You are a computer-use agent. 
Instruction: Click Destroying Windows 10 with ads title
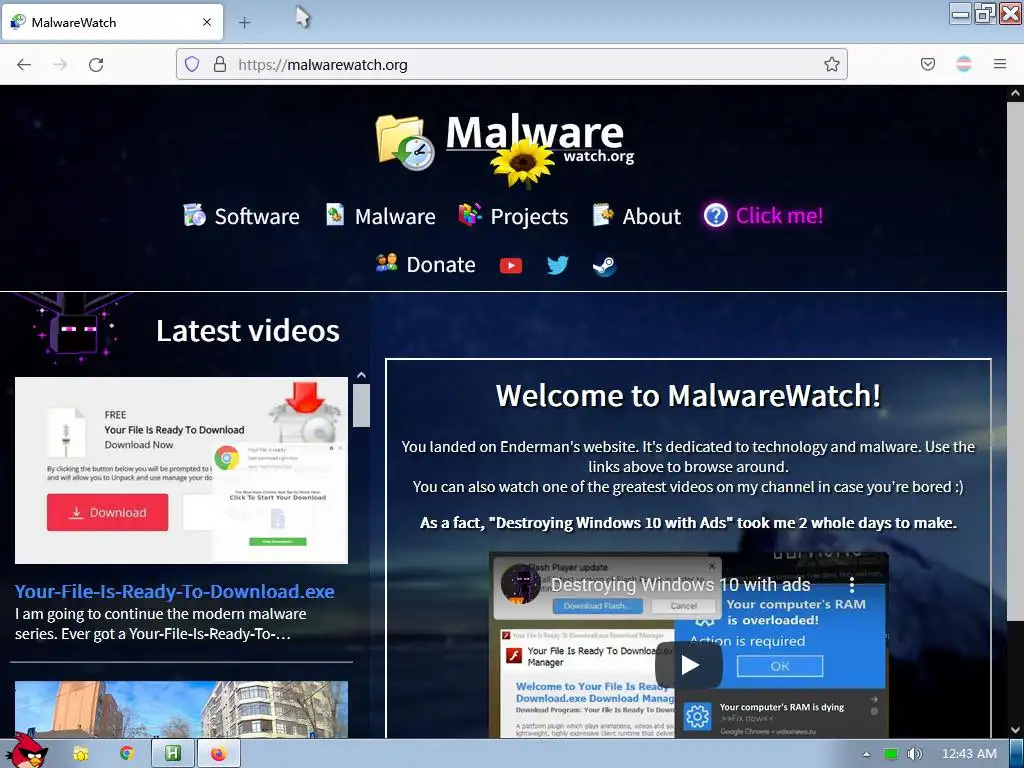pos(680,584)
